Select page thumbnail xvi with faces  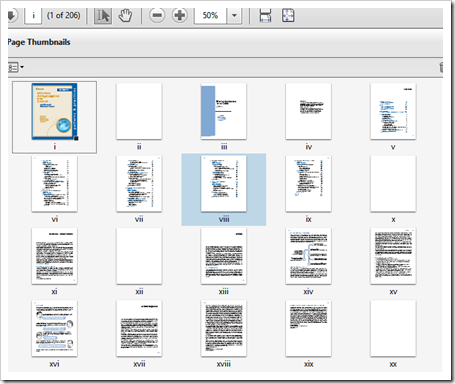click(x=54, y=328)
